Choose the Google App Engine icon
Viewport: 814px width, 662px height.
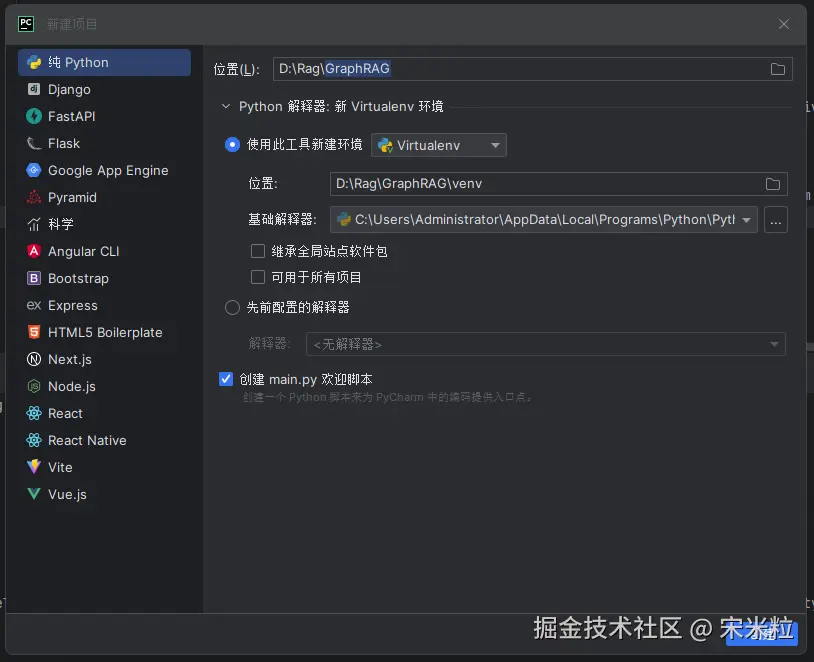pos(34,170)
